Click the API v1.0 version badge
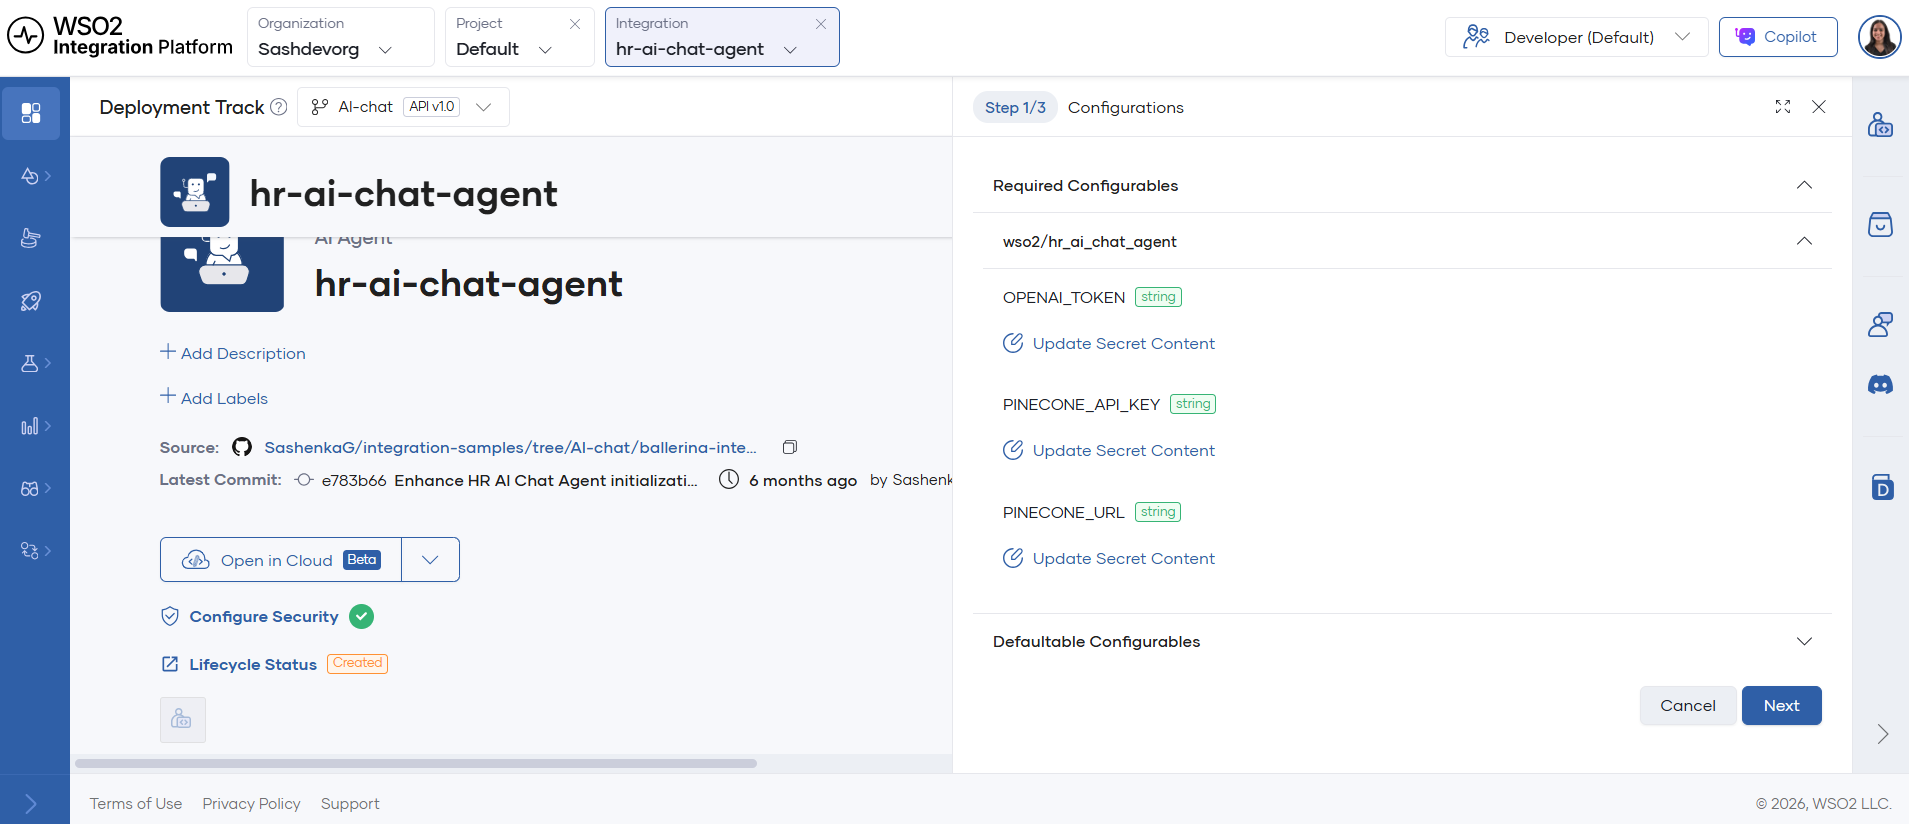Viewport: 1909px width, 824px height. (432, 107)
